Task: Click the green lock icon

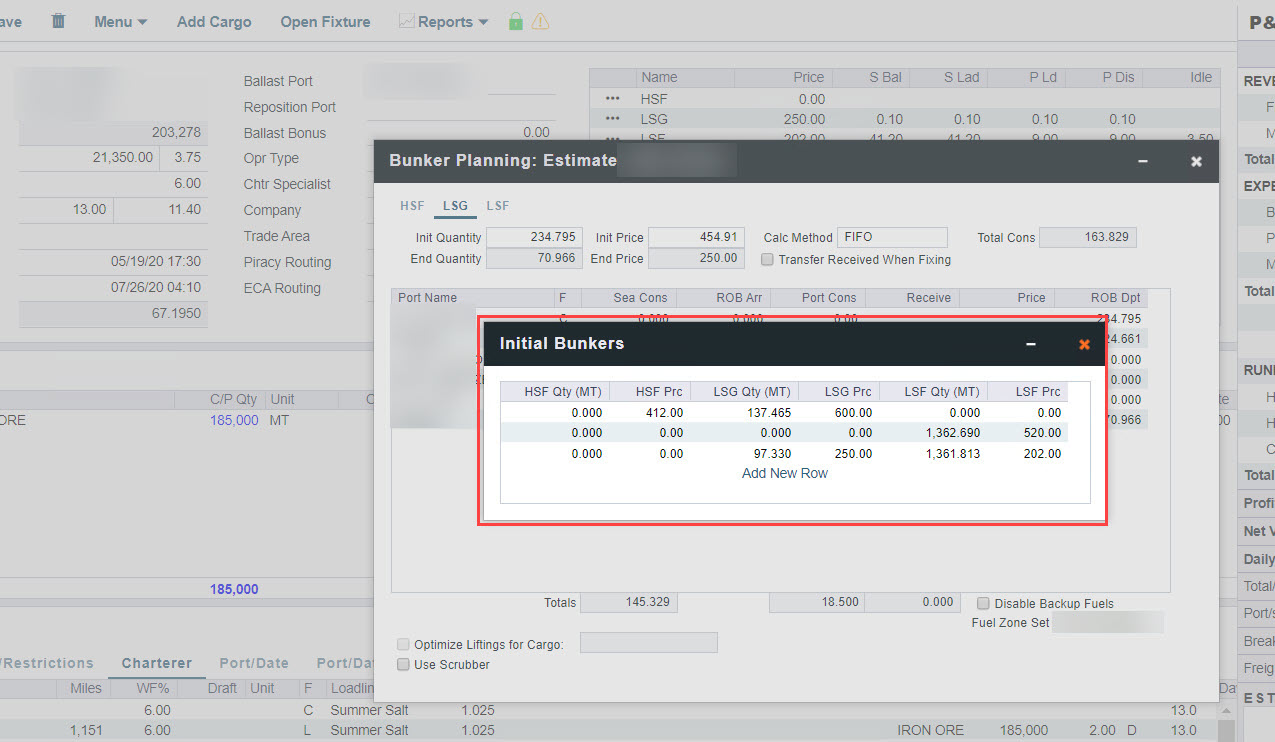Action: (515, 21)
